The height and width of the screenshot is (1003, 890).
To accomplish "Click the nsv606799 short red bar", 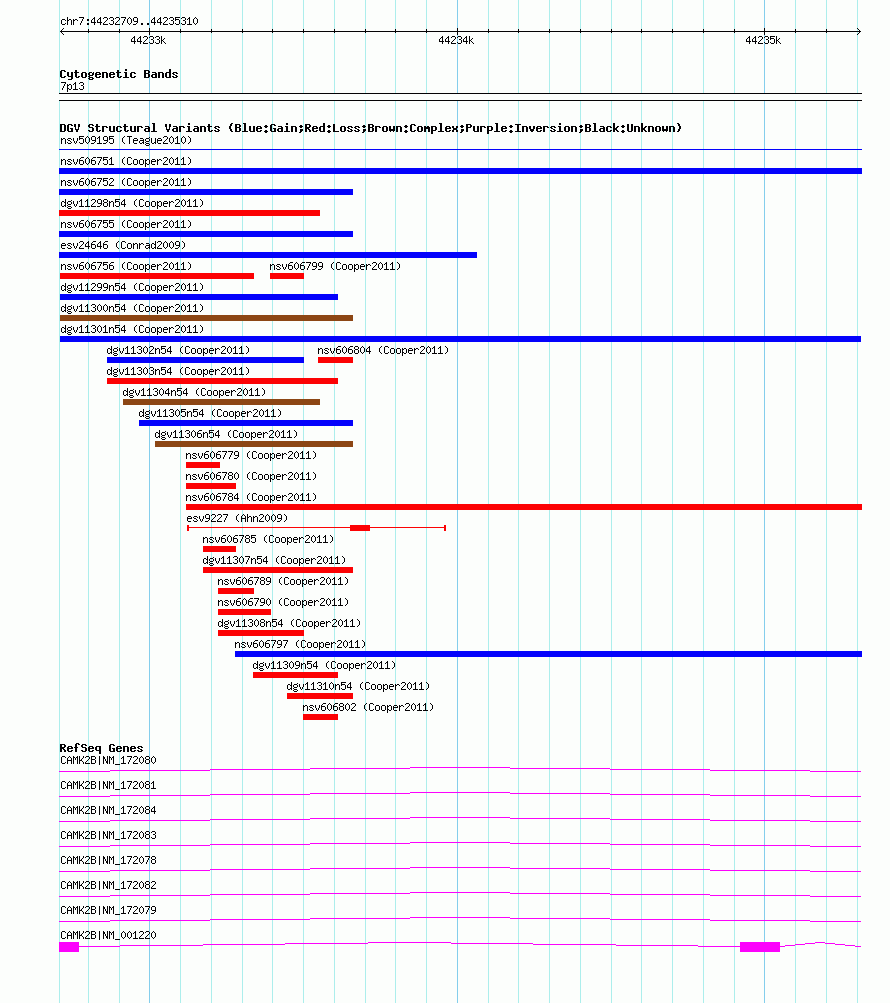I will 287,276.
